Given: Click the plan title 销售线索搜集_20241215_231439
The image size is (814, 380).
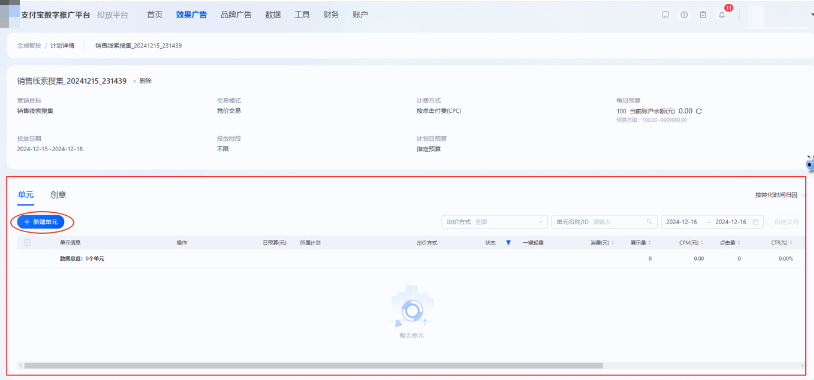Looking at the screenshot, I should (72, 81).
